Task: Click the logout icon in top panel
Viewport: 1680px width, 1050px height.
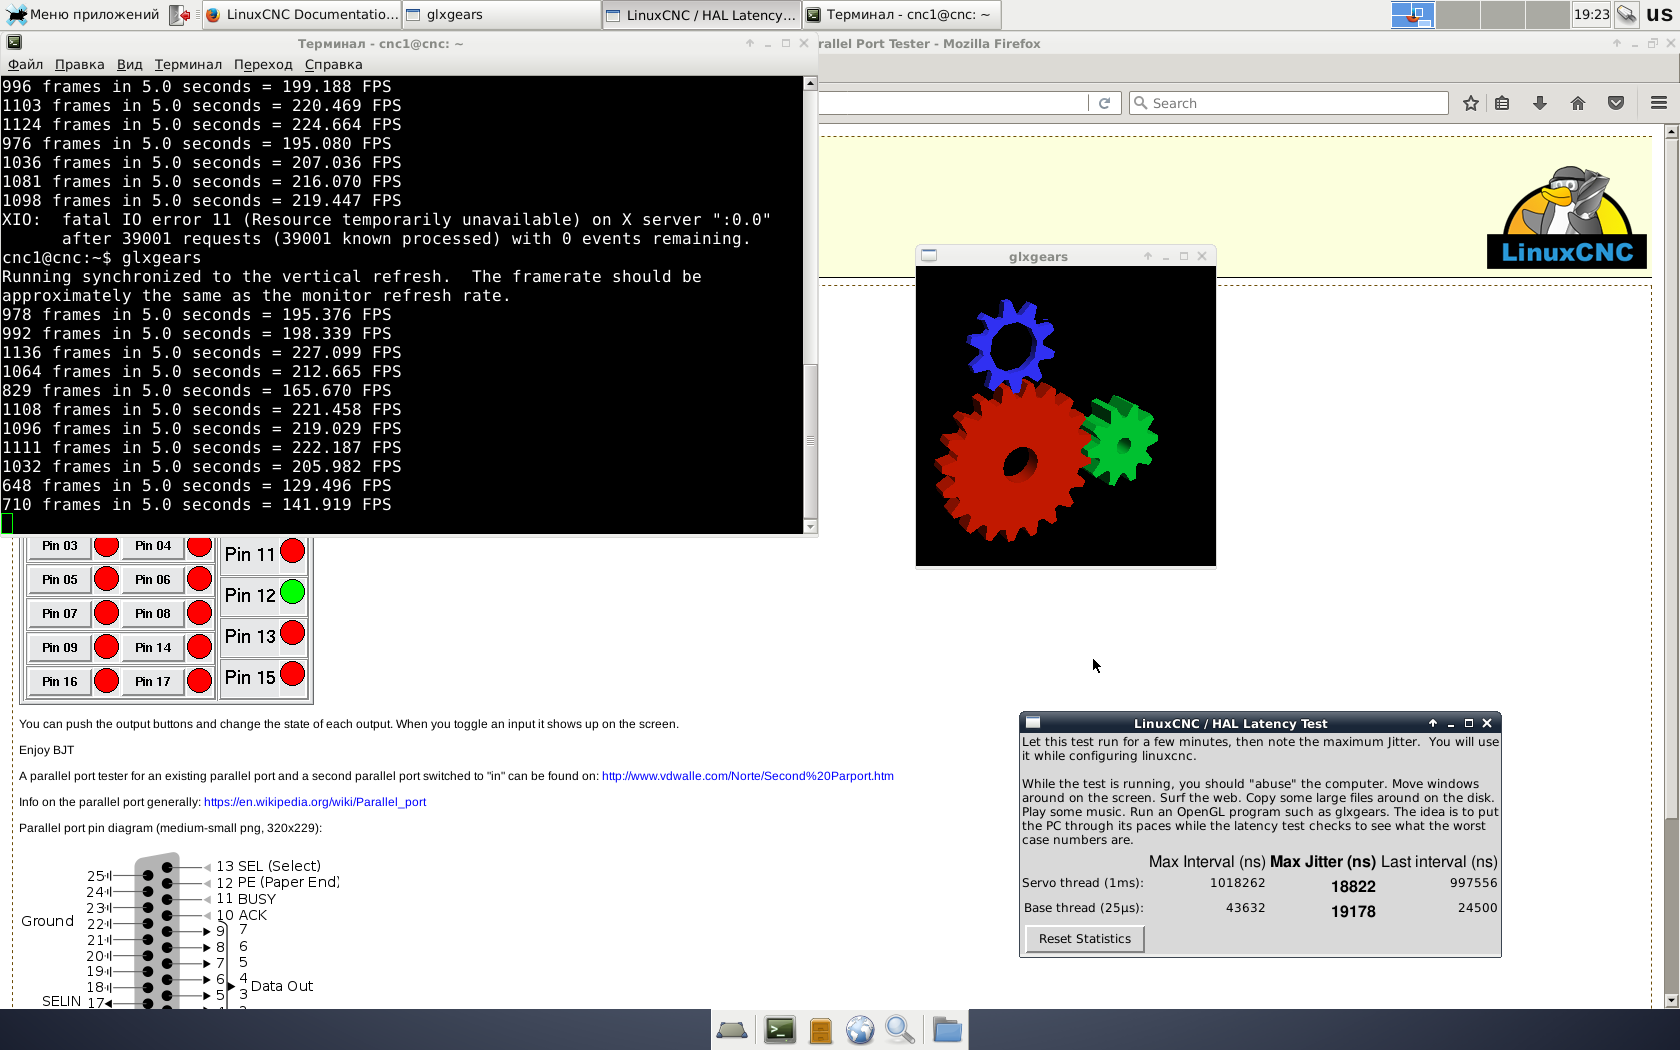Action: pyautogui.click(x=180, y=14)
